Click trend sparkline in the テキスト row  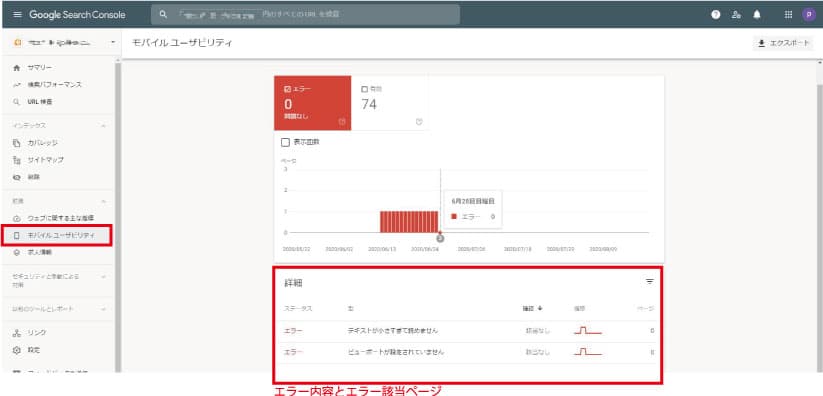coord(587,331)
